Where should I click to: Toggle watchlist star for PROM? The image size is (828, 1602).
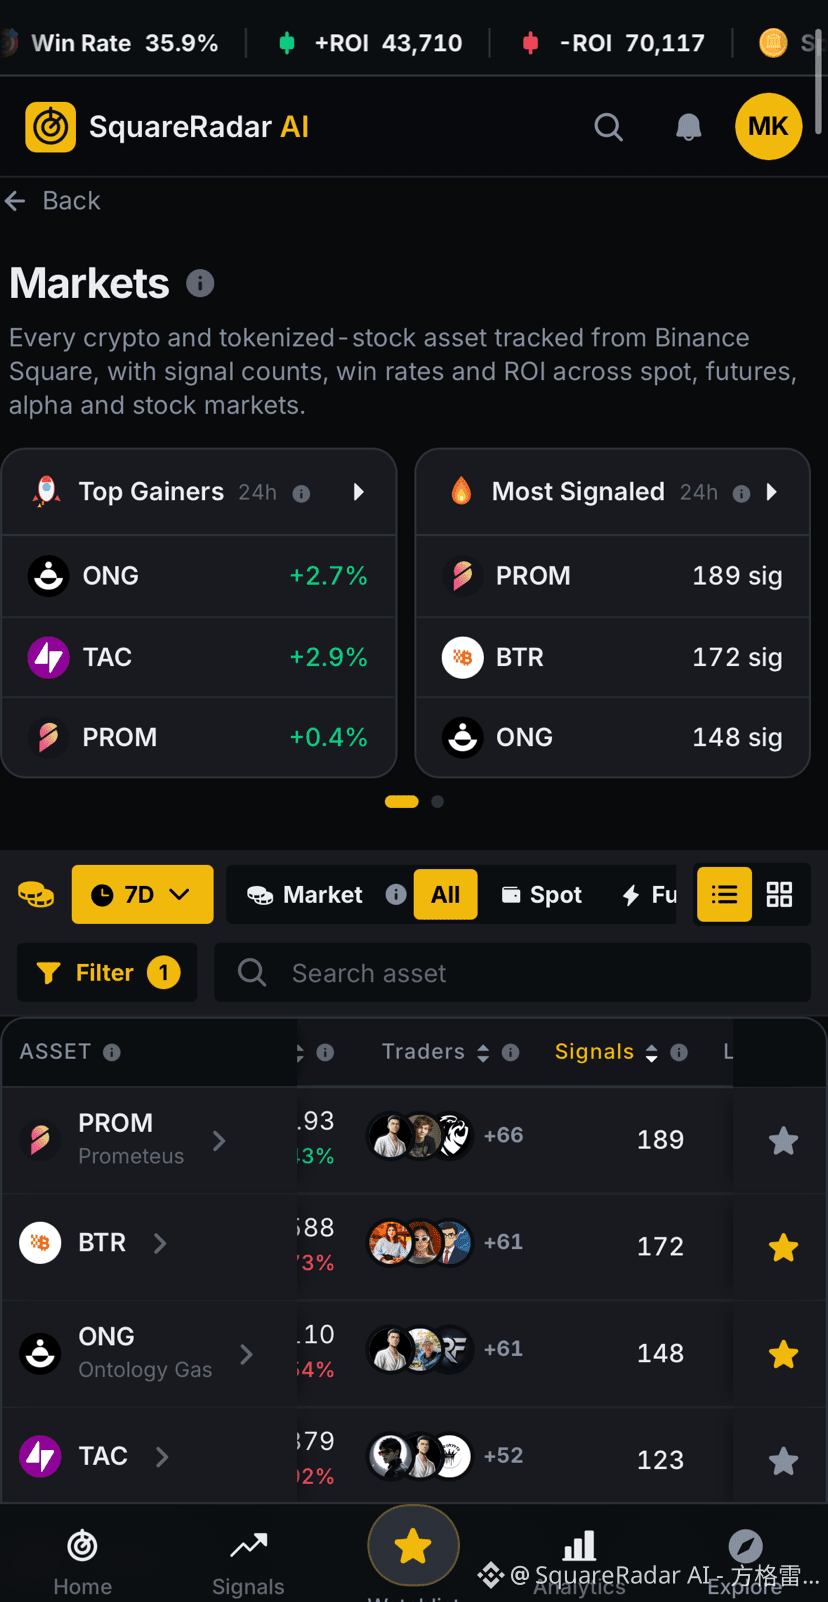(783, 1140)
